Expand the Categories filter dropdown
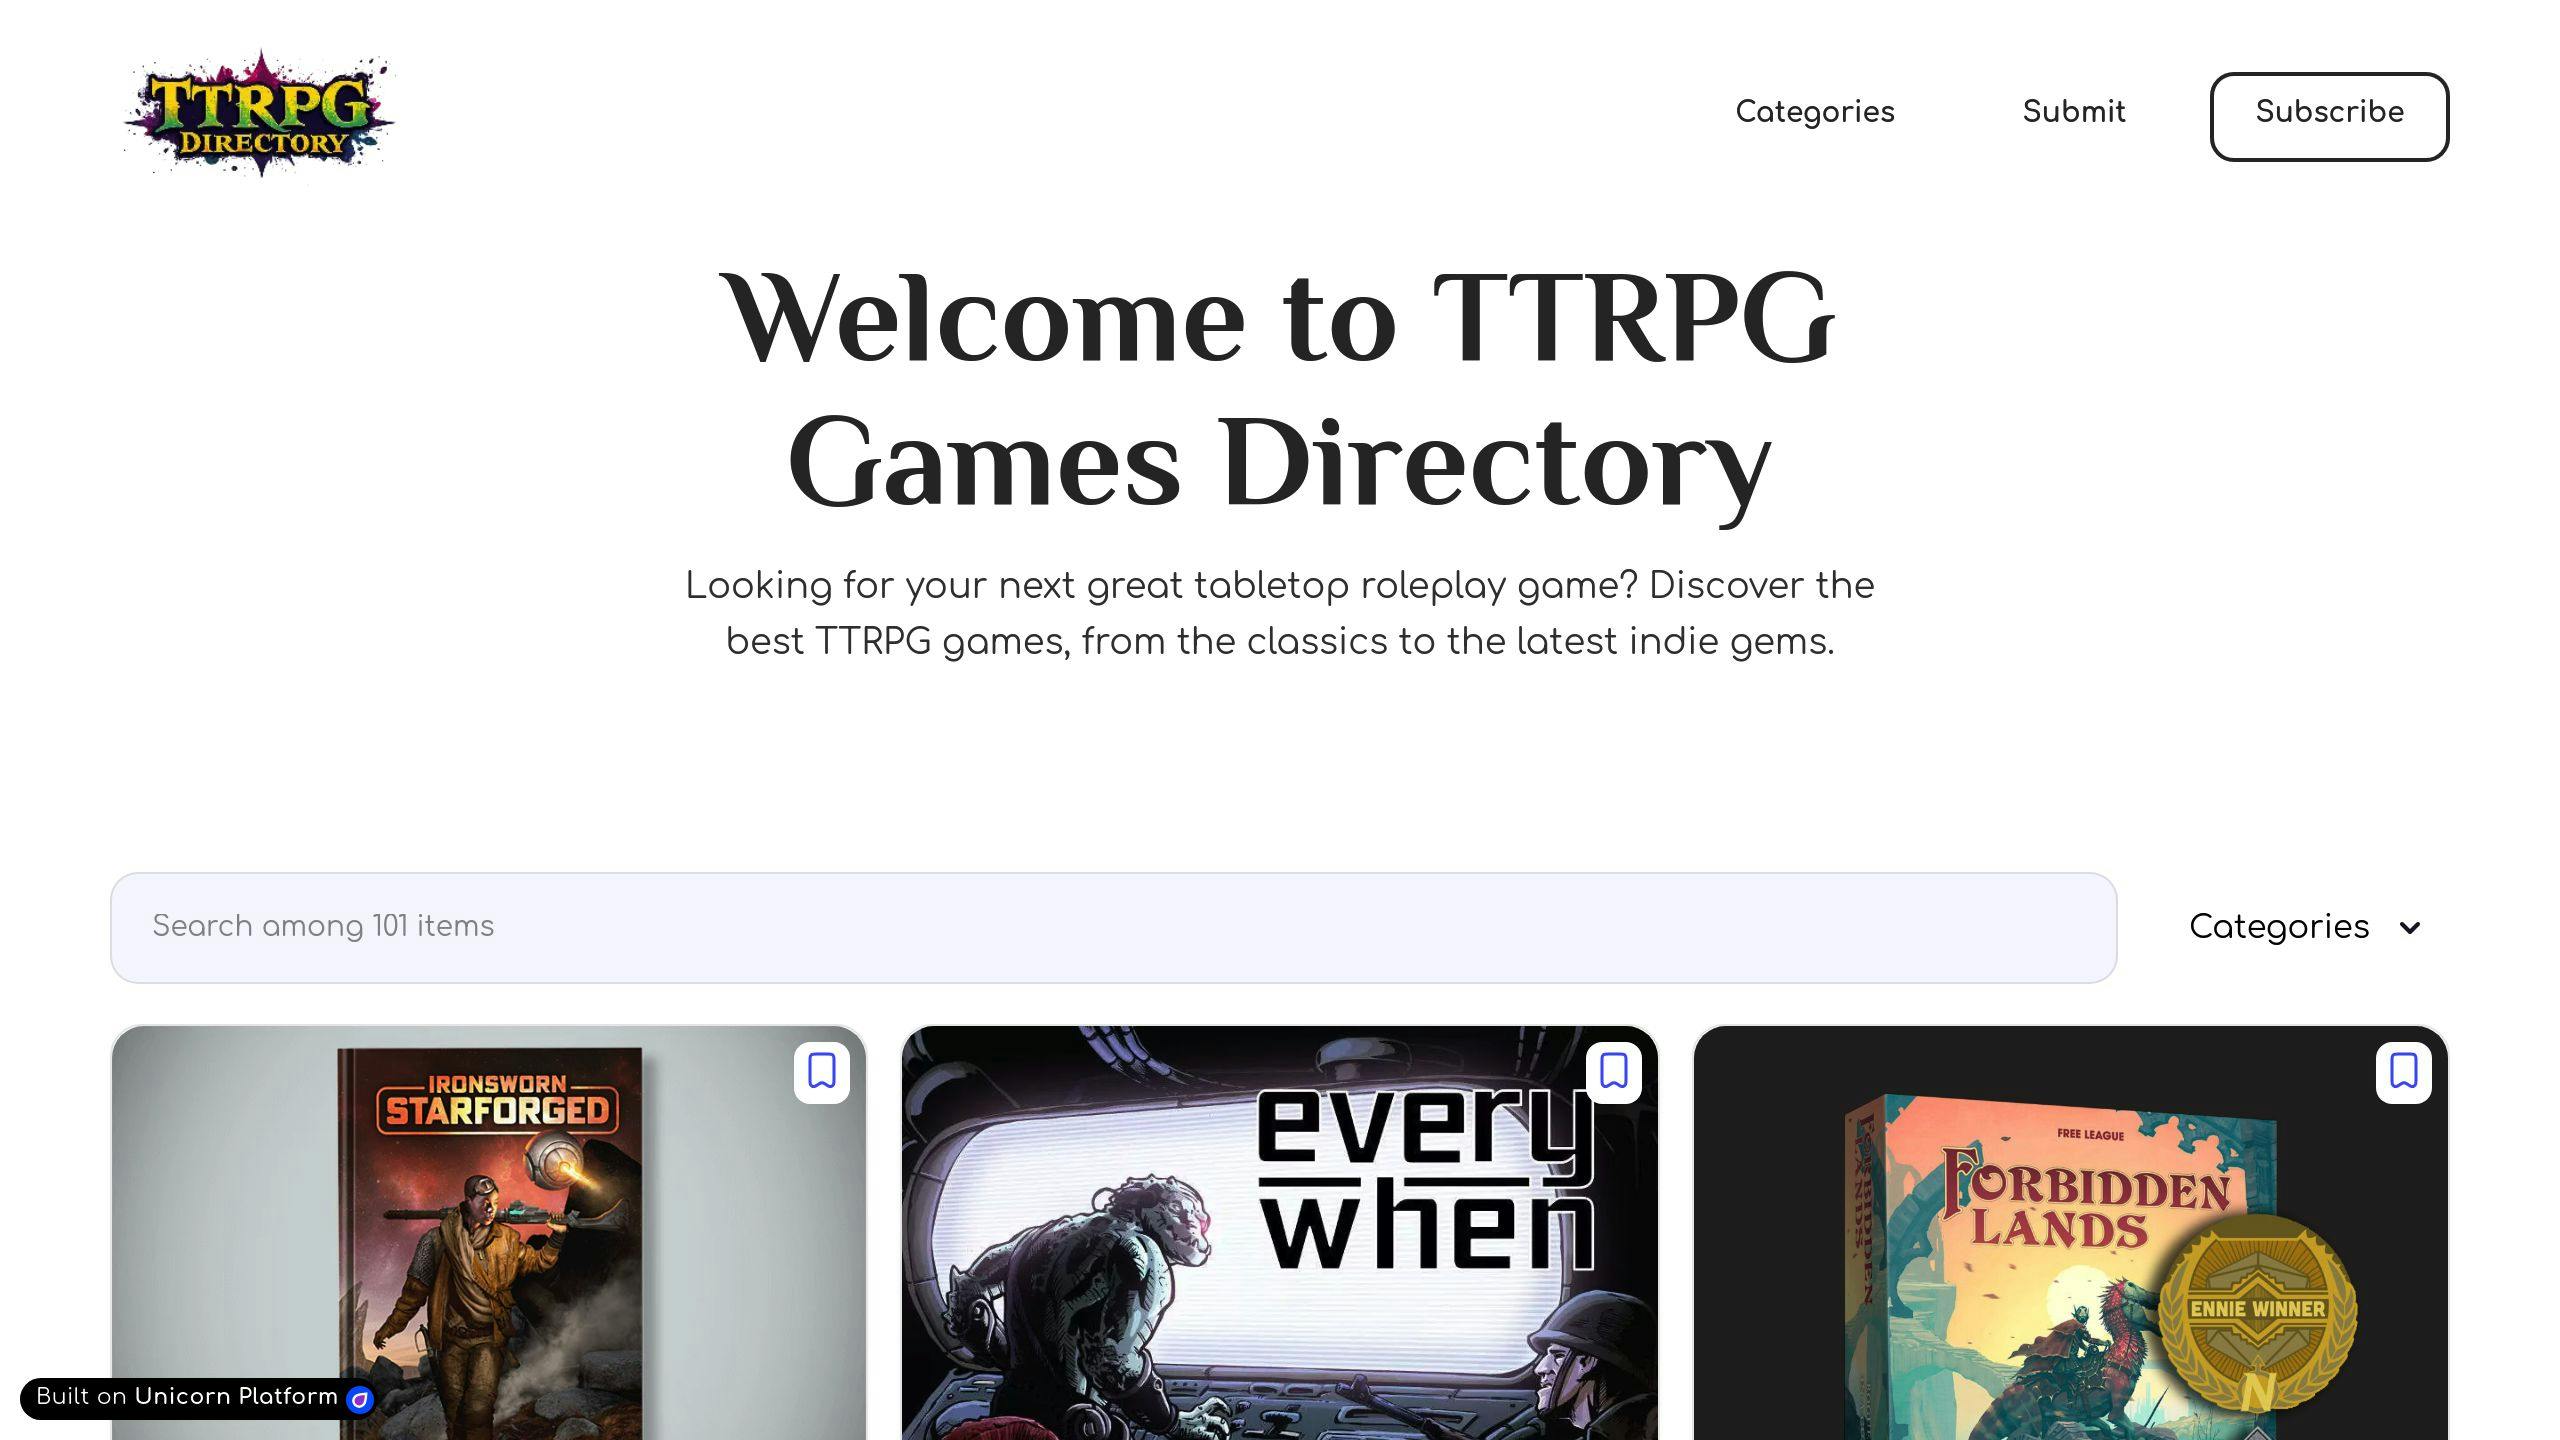The height and width of the screenshot is (1440, 2560). tap(2305, 927)
